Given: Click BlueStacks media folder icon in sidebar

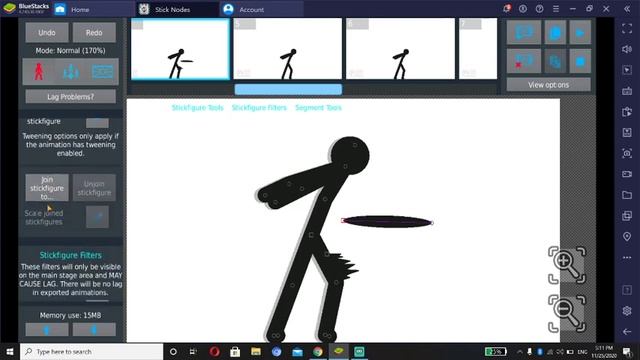Looking at the screenshot, I should [627, 195].
